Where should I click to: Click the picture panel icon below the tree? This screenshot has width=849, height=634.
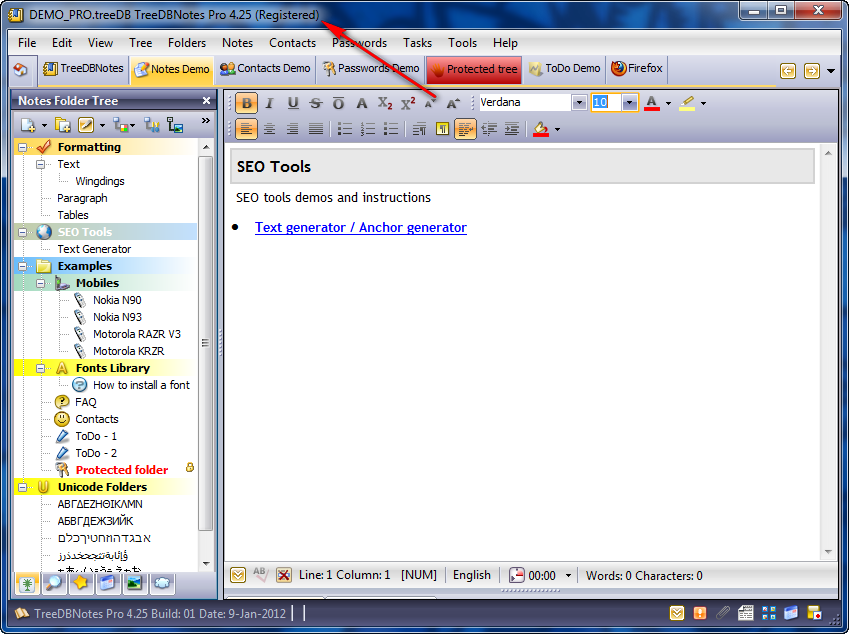point(135,584)
